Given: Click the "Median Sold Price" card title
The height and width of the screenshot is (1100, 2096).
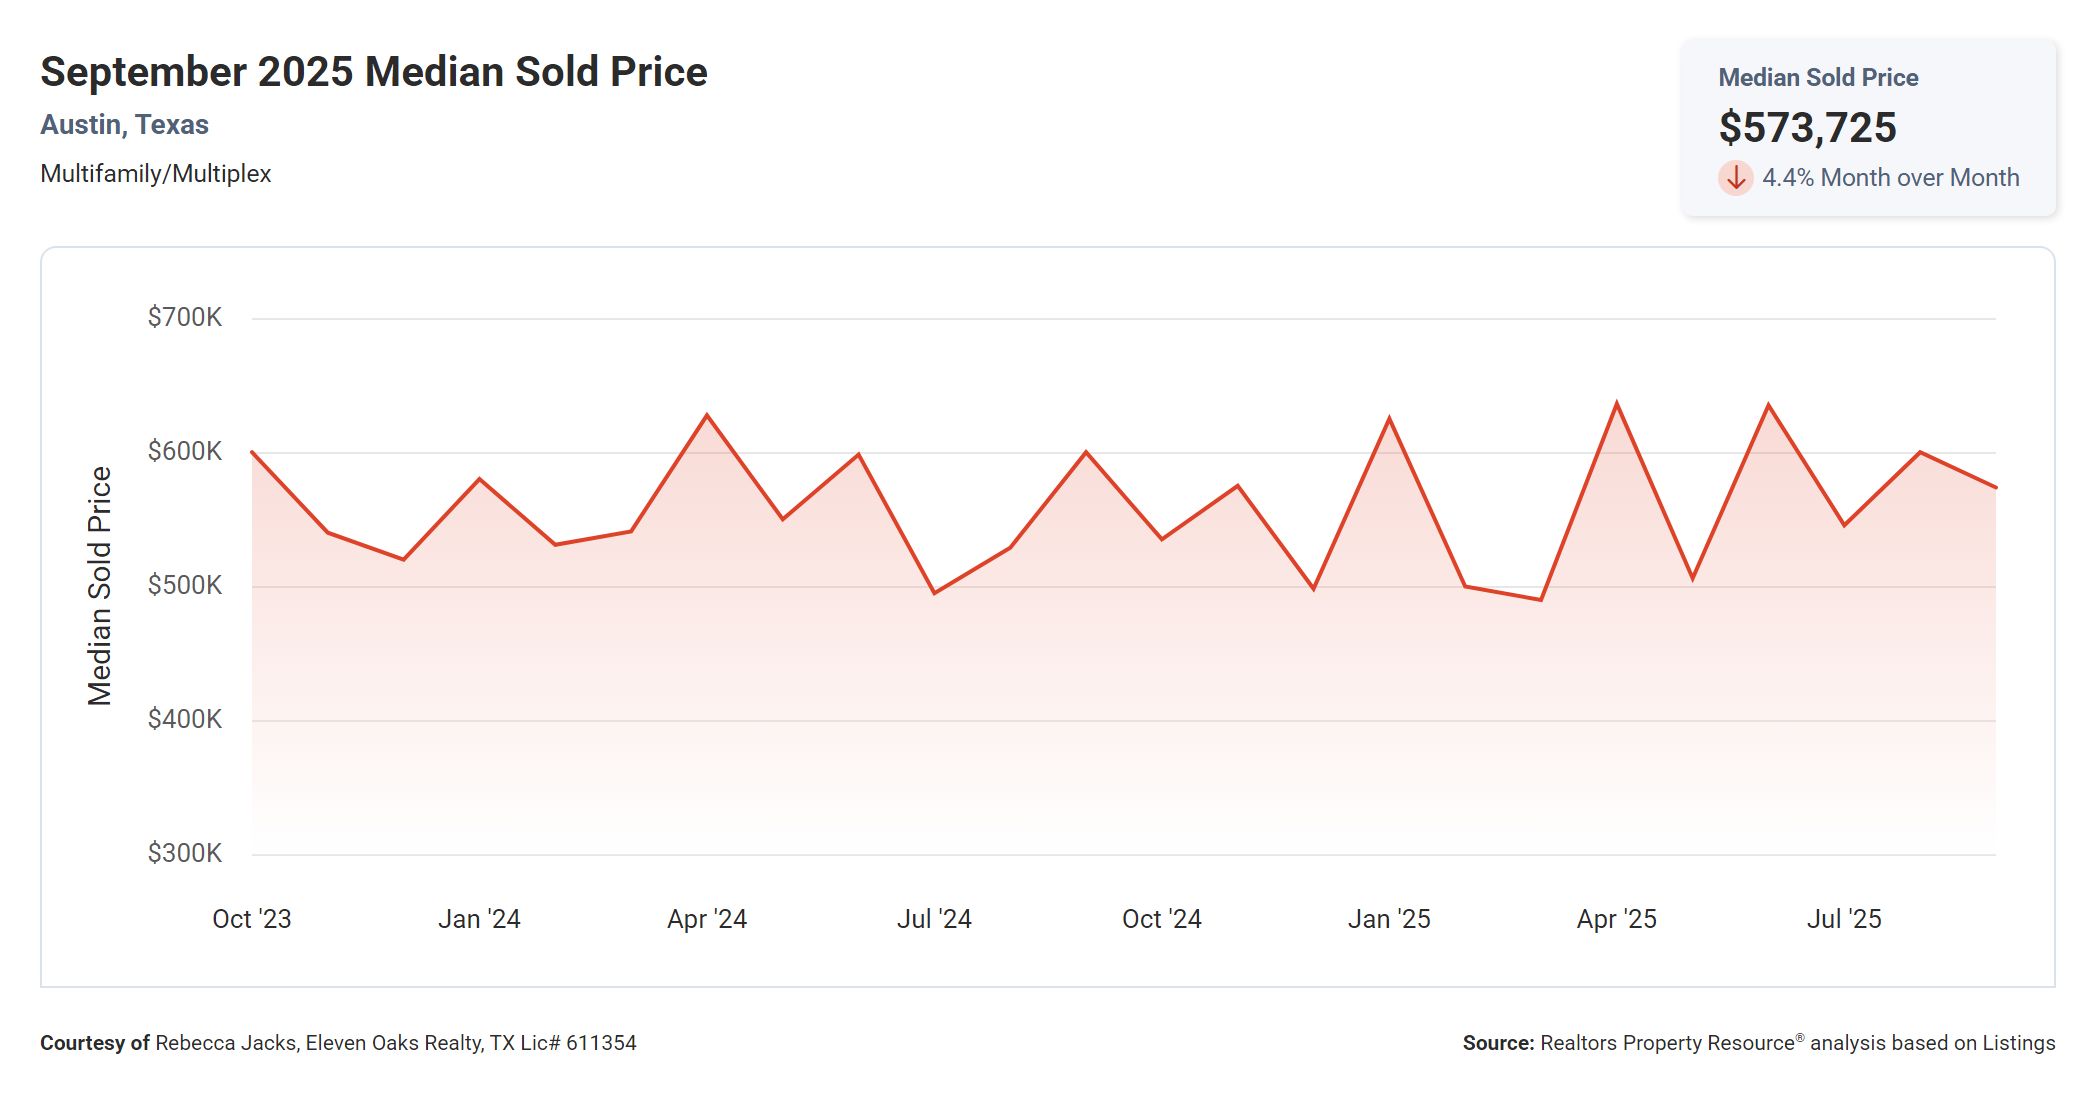Looking at the screenshot, I should 1817,78.
